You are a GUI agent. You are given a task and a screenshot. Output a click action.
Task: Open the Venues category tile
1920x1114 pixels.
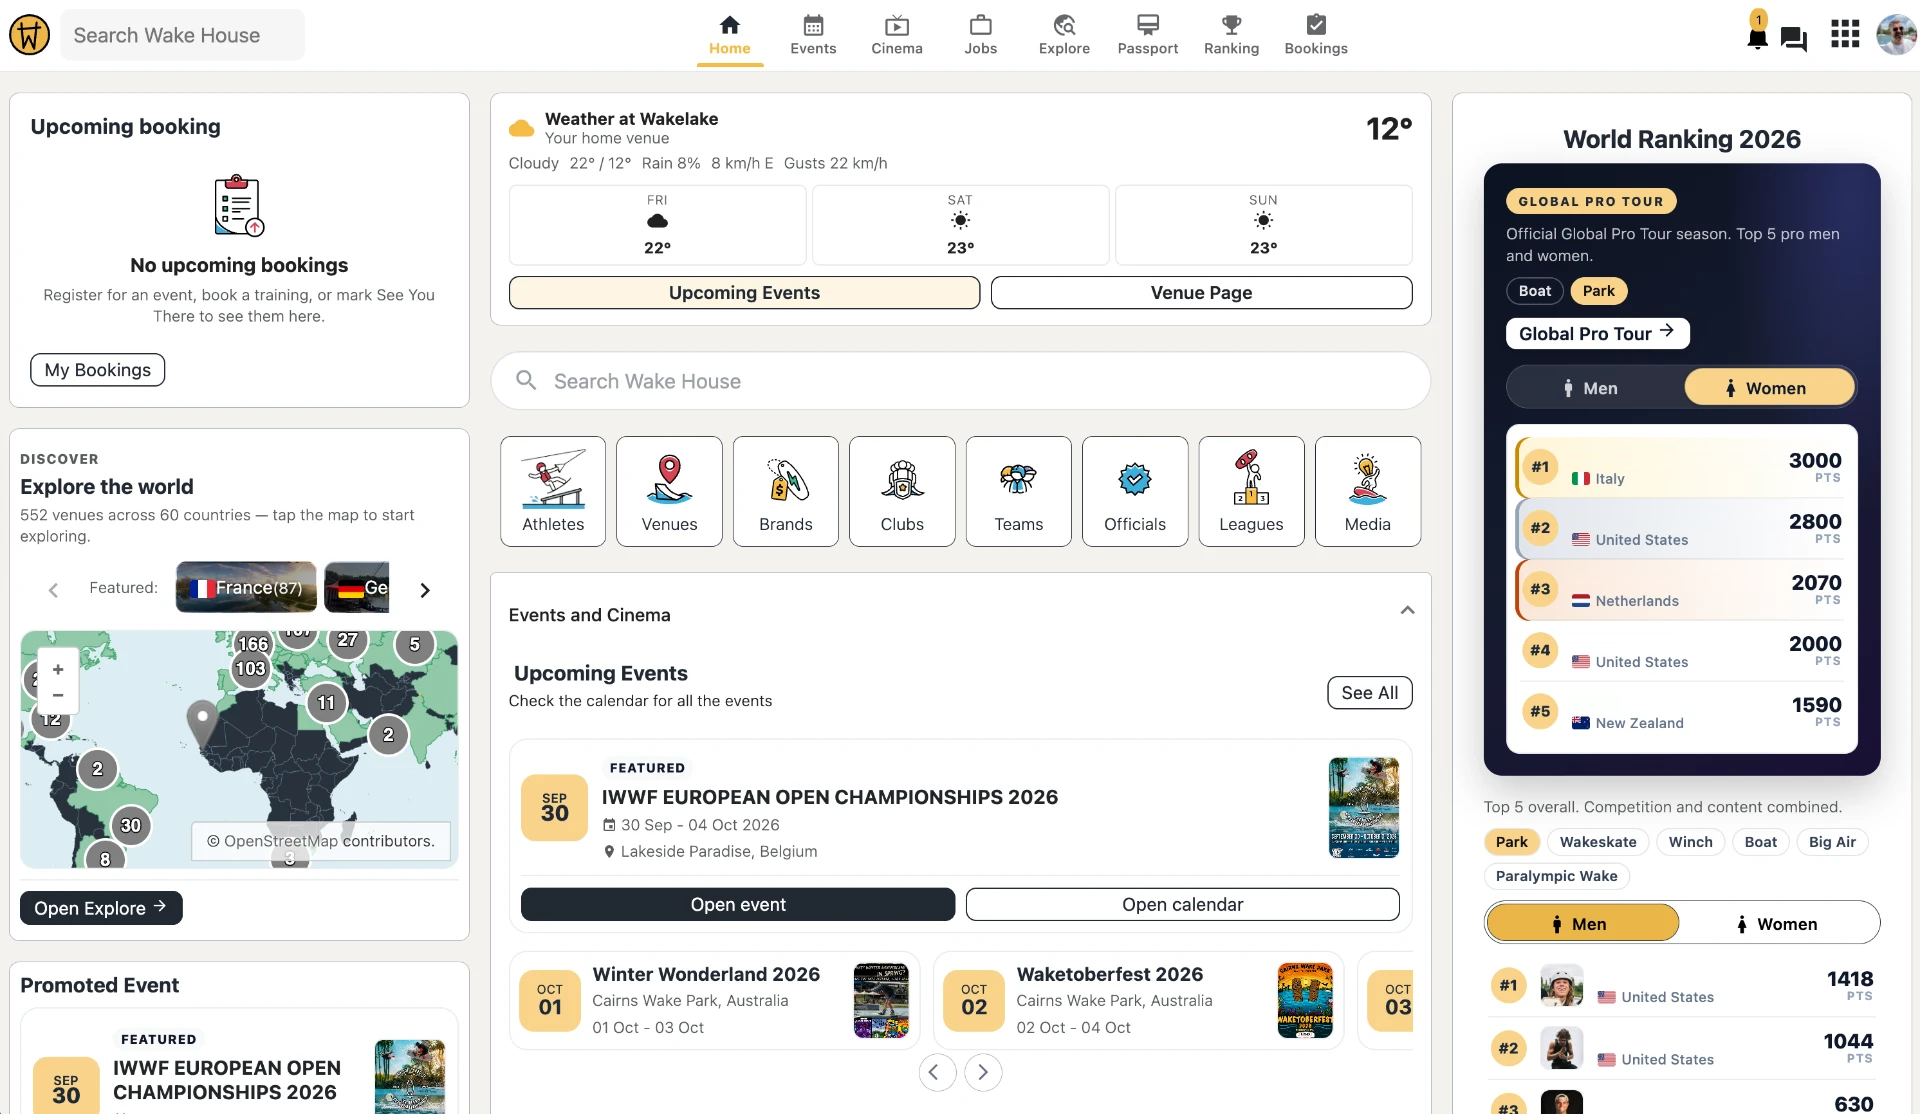coord(669,491)
